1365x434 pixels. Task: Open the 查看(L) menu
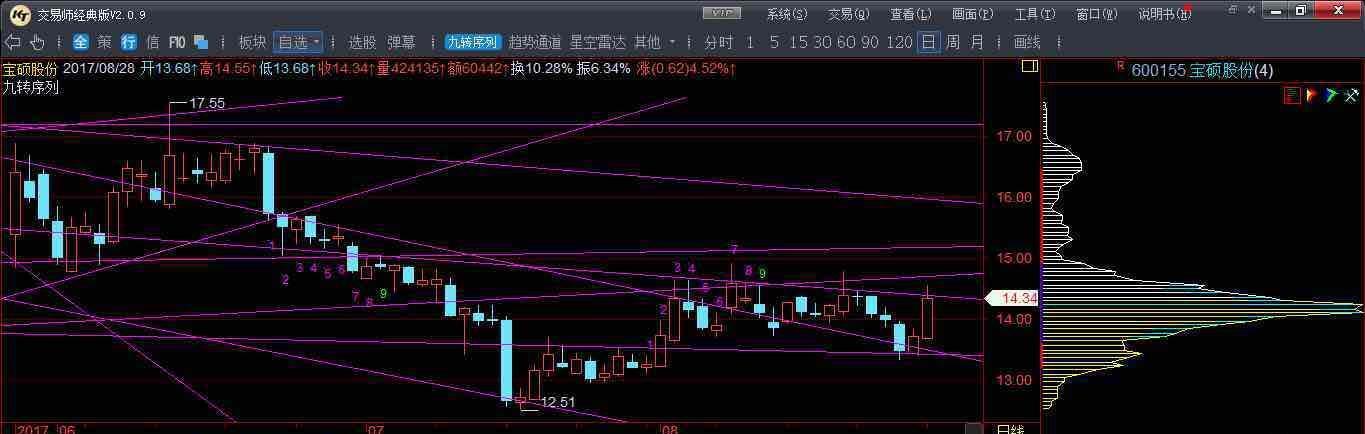pyautogui.click(x=910, y=14)
